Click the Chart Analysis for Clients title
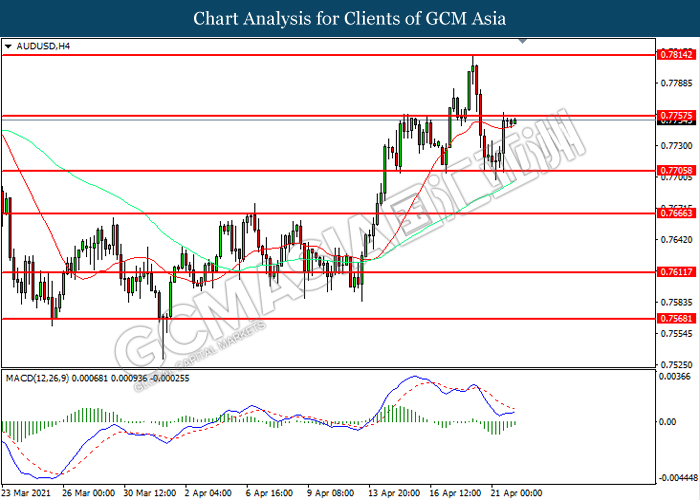700x500 pixels. (350, 19)
